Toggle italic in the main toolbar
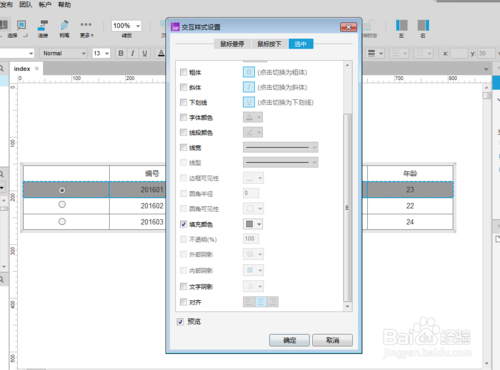500x370 pixels. [133, 53]
